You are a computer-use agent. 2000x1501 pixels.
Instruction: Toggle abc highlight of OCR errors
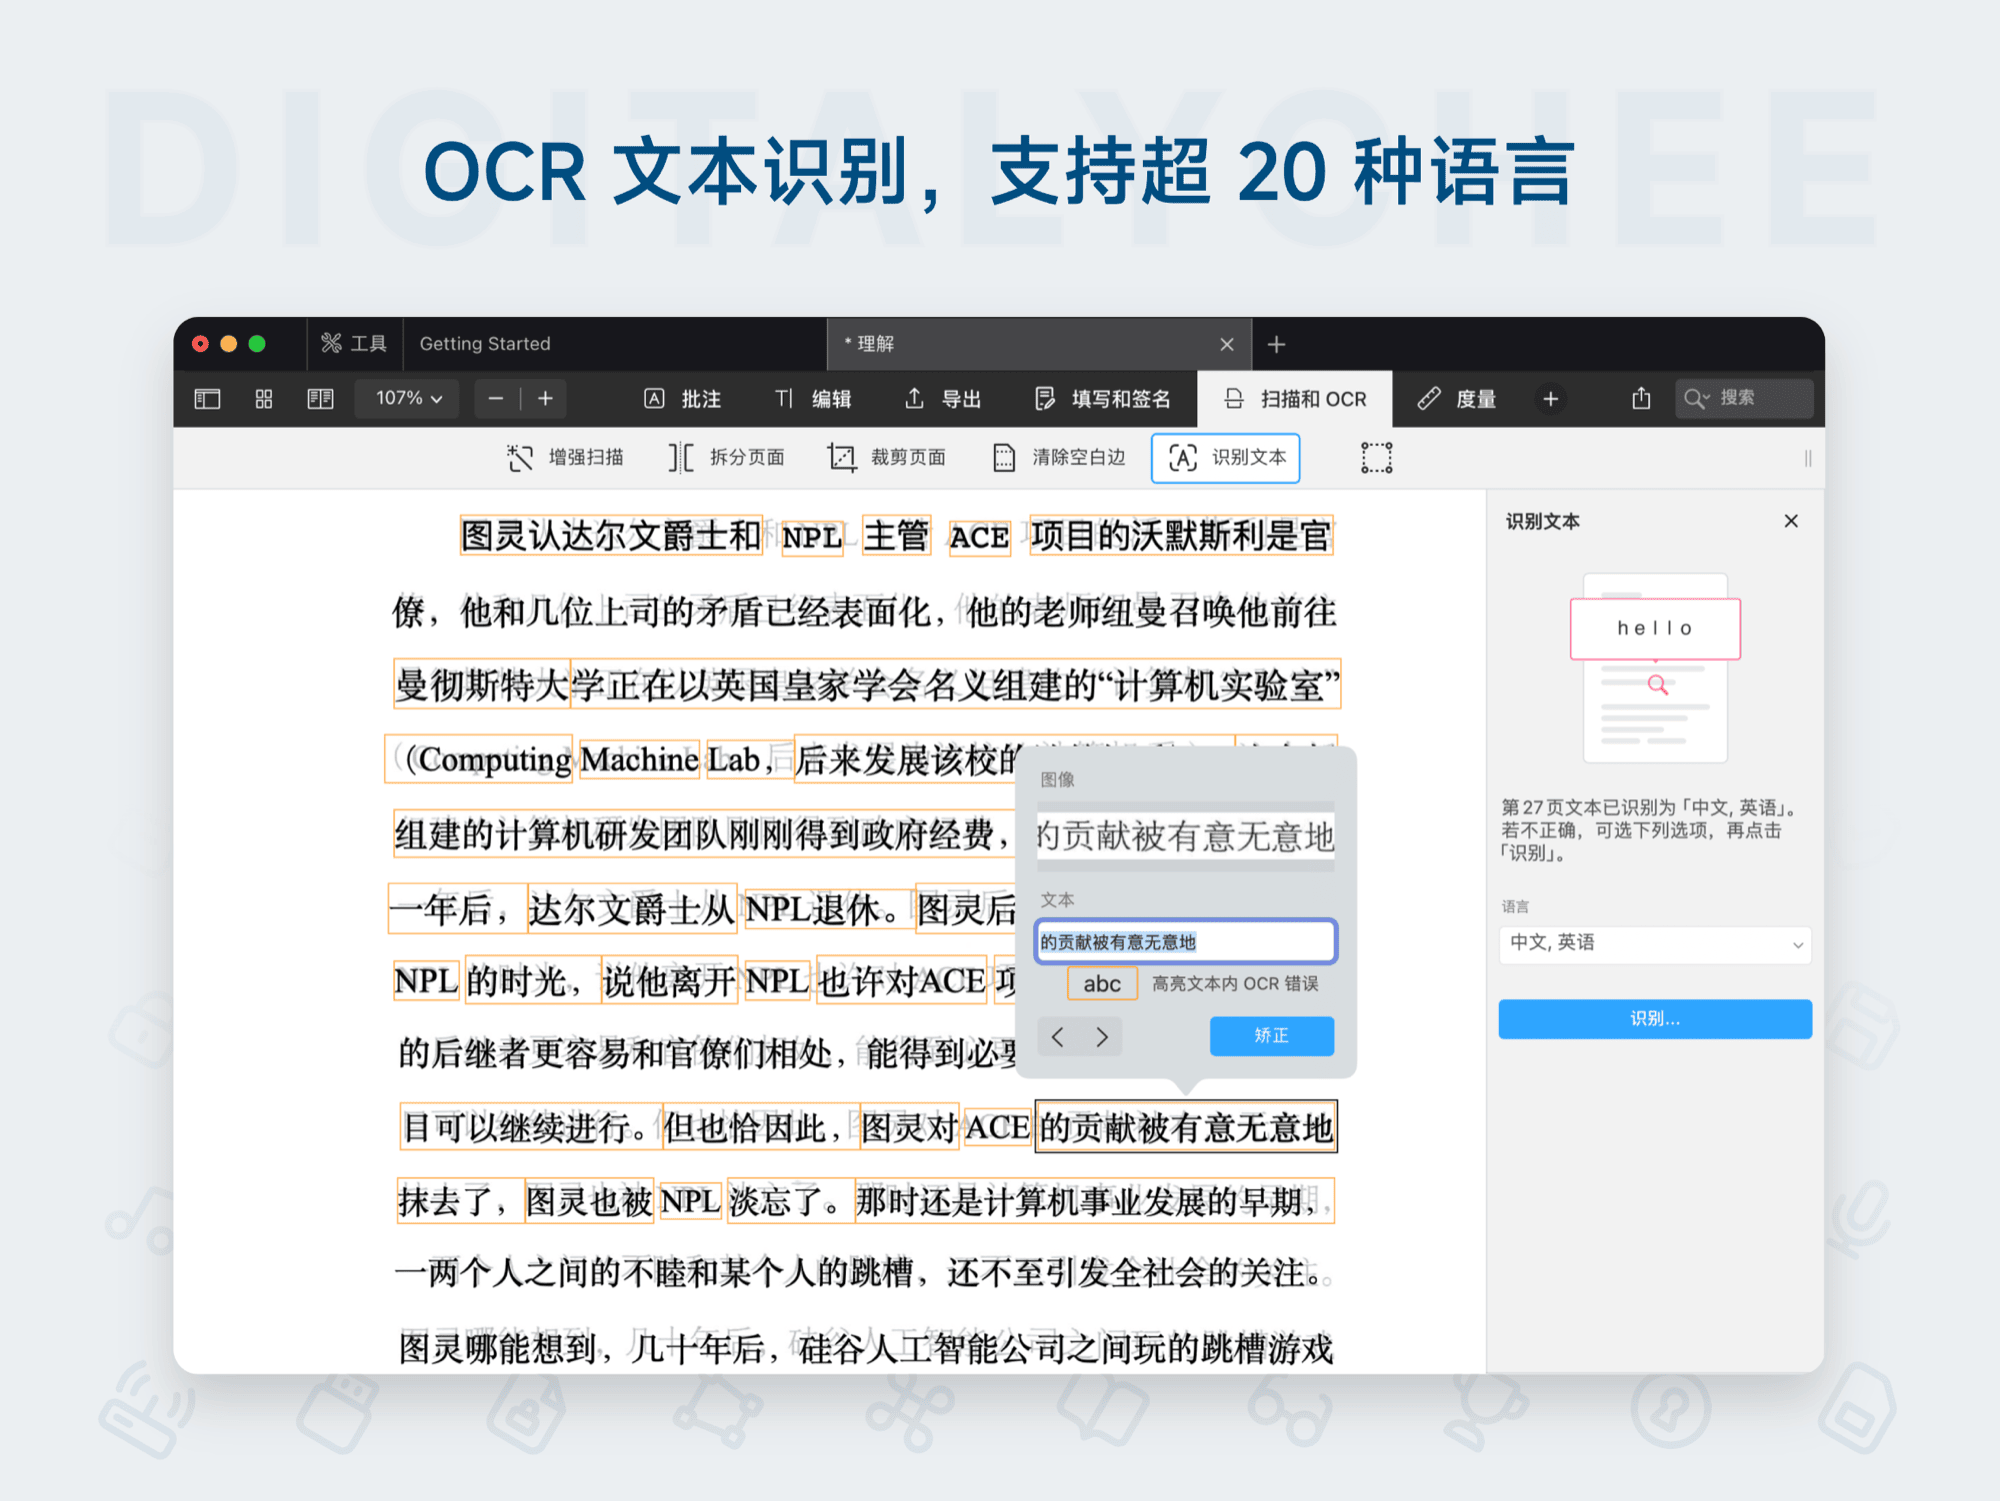coord(1101,983)
